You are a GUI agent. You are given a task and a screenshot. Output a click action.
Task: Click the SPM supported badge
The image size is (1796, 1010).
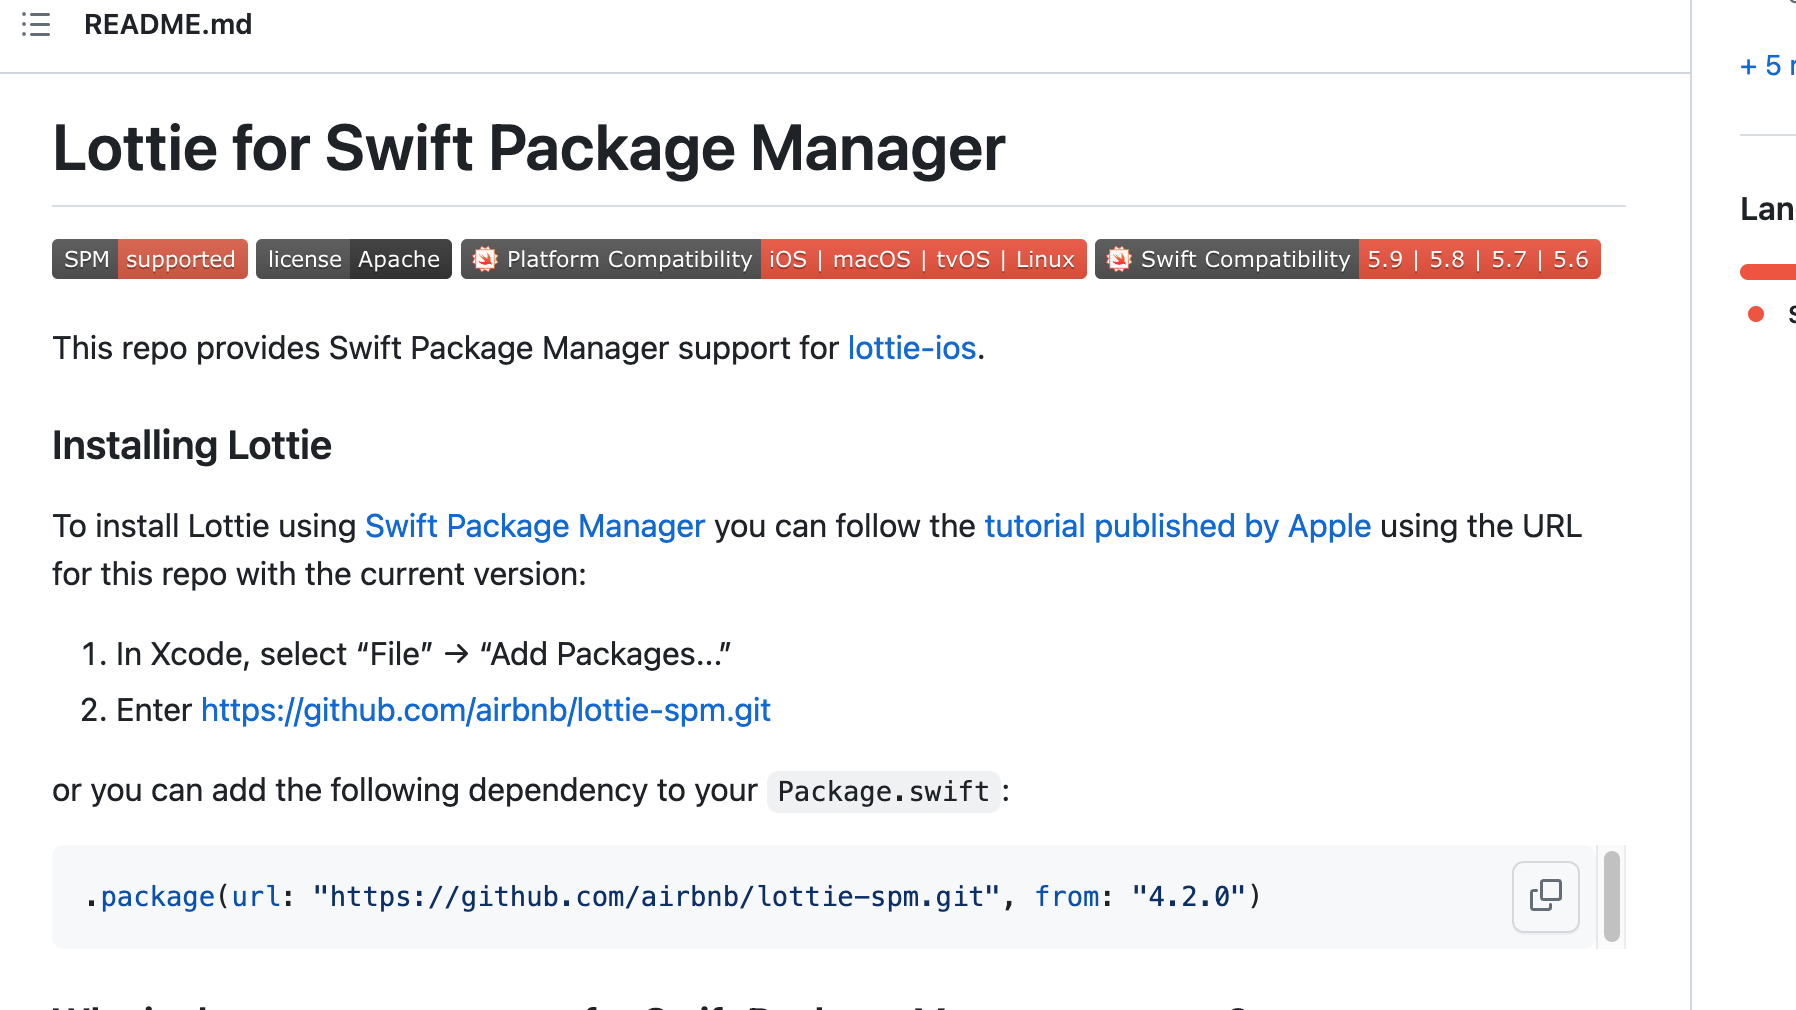(150, 259)
